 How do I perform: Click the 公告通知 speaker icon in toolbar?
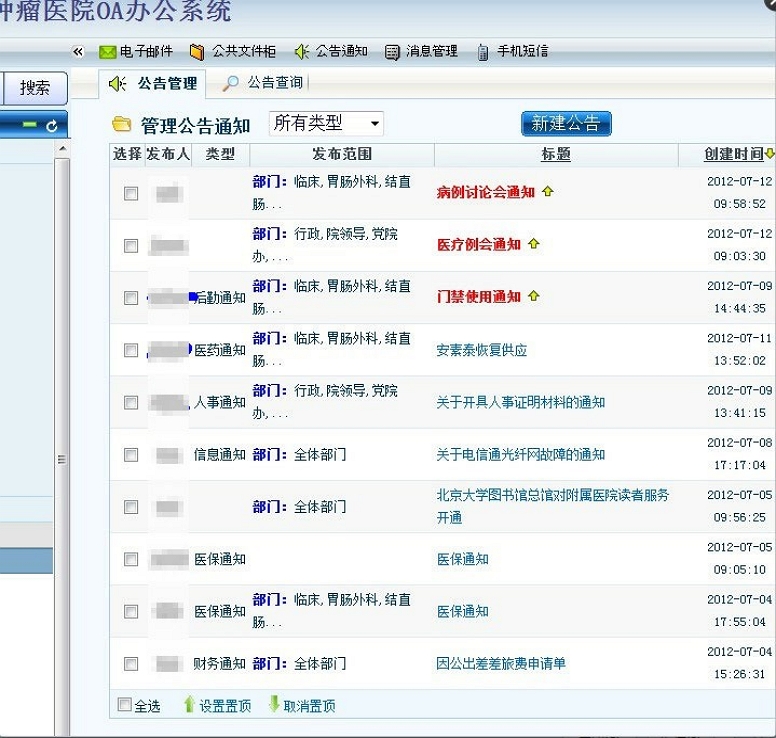(302, 51)
